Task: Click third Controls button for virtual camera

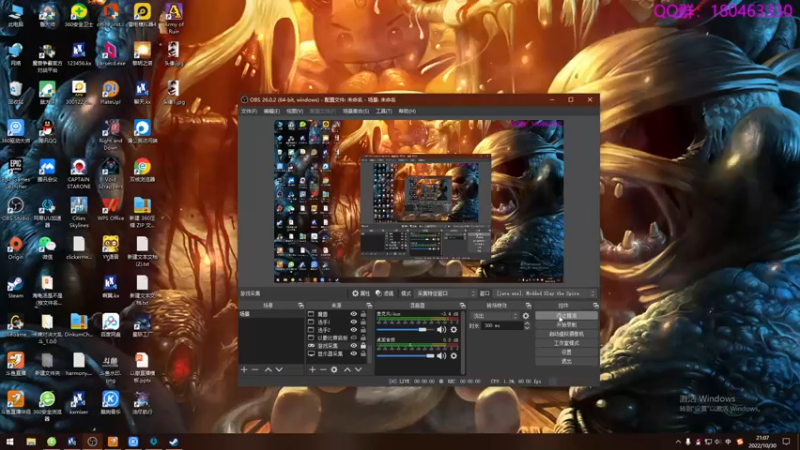Action: click(x=566, y=334)
